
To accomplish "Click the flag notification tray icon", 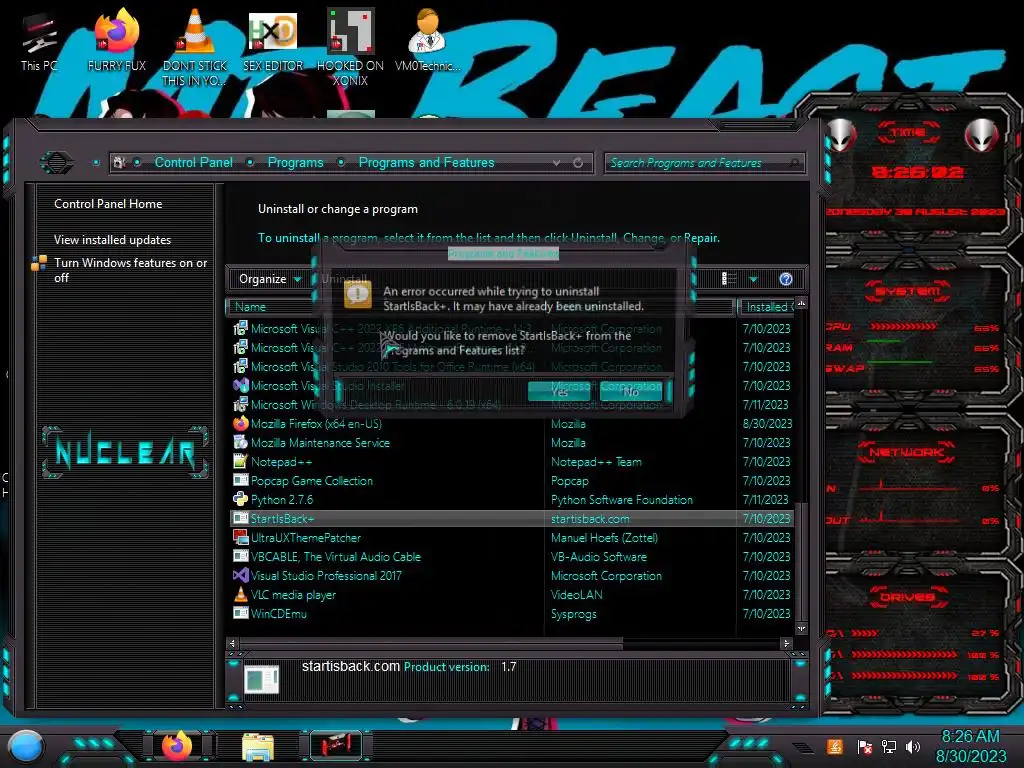I will [864, 746].
